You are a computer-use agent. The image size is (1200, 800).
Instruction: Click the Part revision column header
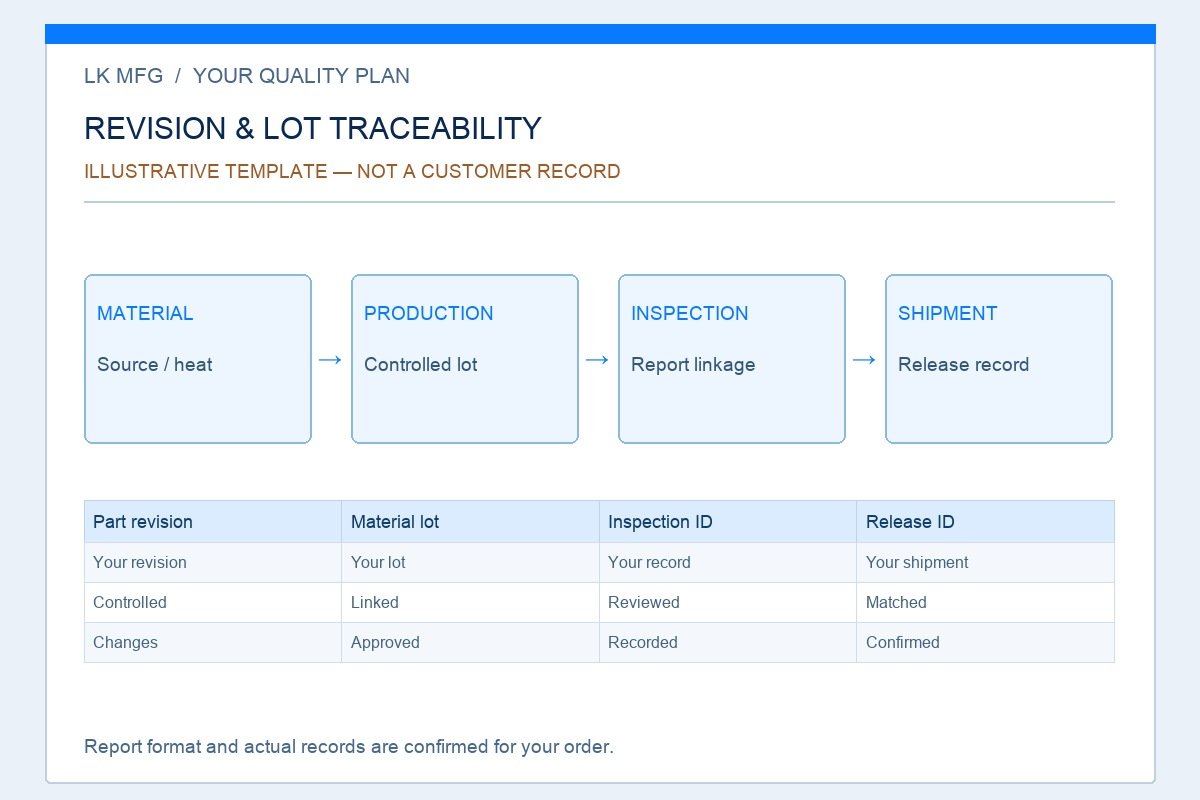[x=213, y=522]
